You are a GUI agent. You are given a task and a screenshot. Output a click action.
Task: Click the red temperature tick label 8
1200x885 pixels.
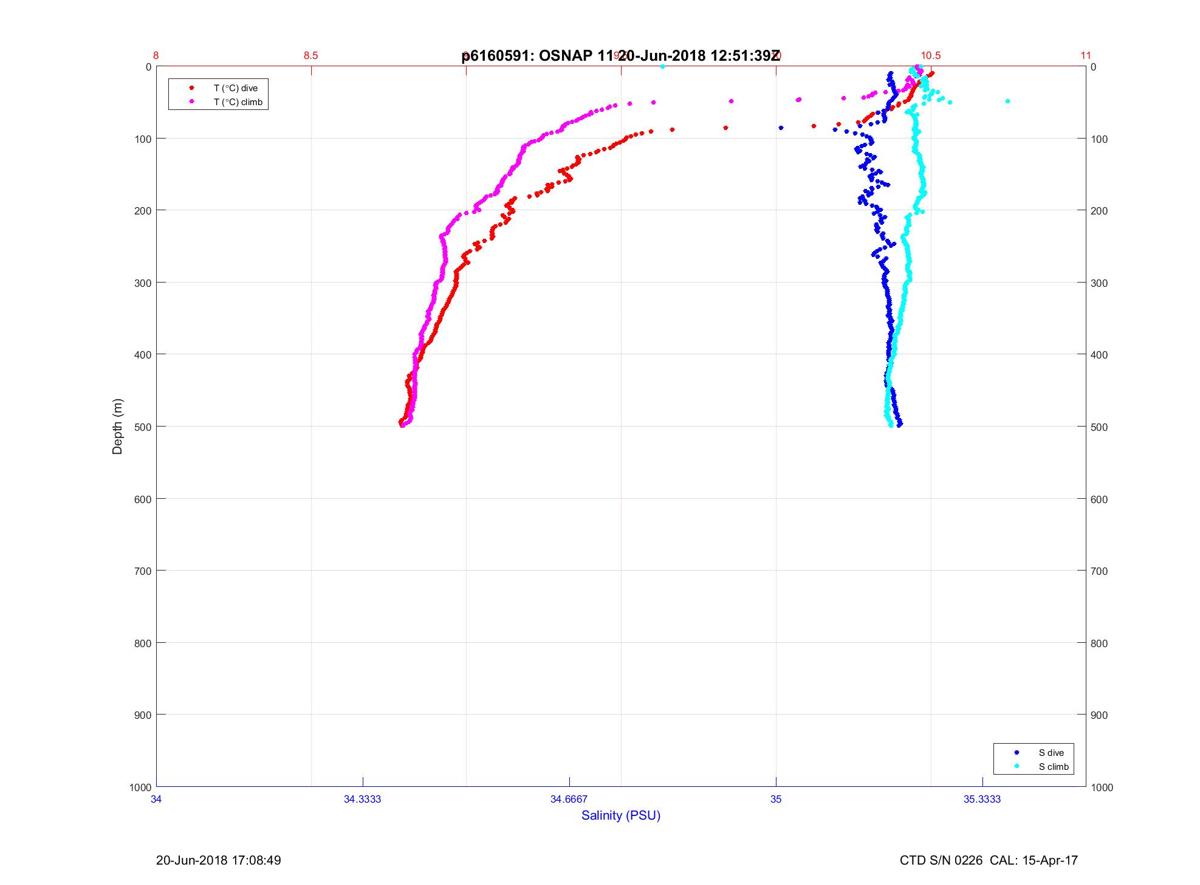tap(156, 56)
